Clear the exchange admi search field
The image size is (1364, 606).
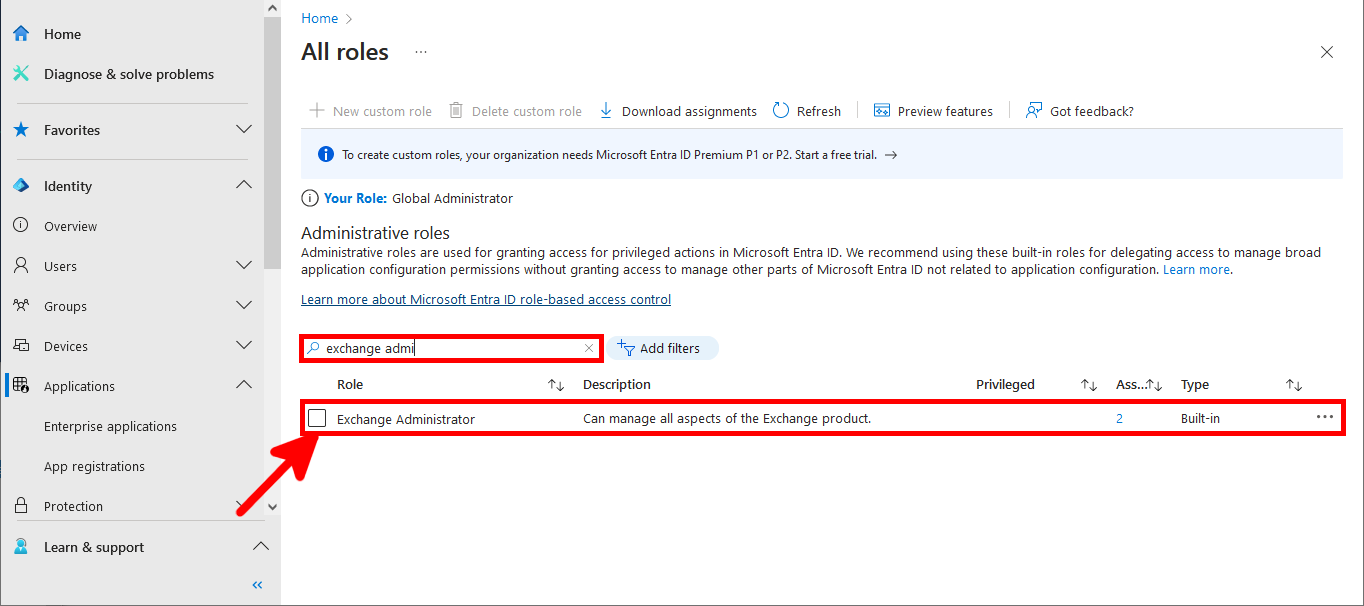(589, 347)
